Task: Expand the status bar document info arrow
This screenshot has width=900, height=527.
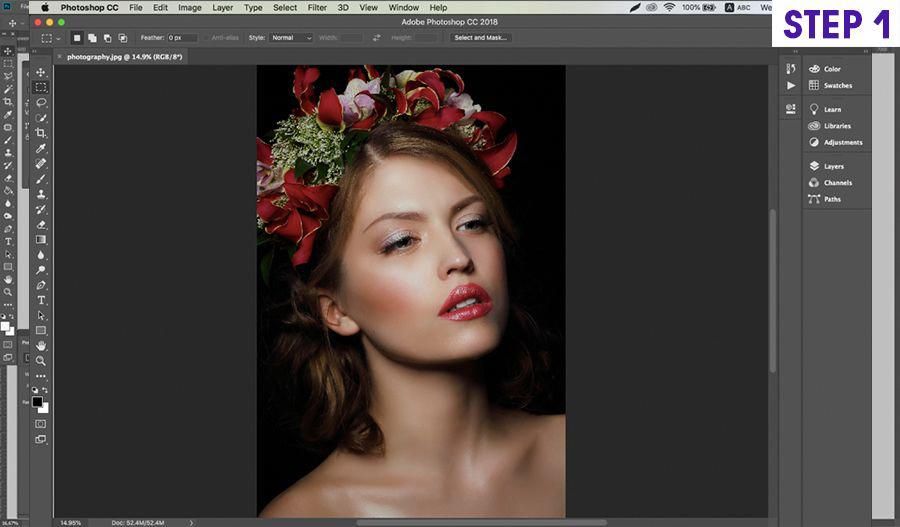Action: point(191,522)
